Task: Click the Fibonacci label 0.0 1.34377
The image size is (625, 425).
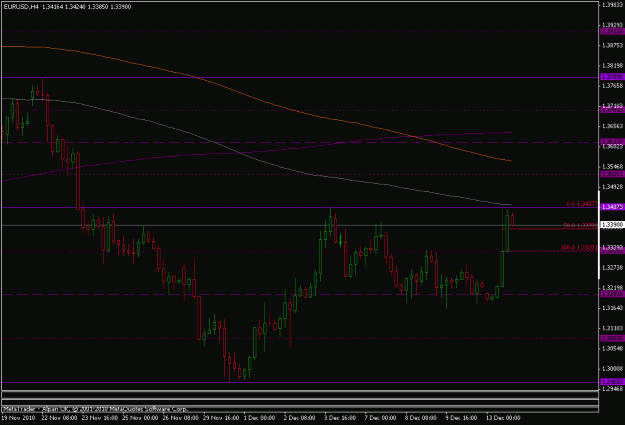Action: pyautogui.click(x=582, y=204)
